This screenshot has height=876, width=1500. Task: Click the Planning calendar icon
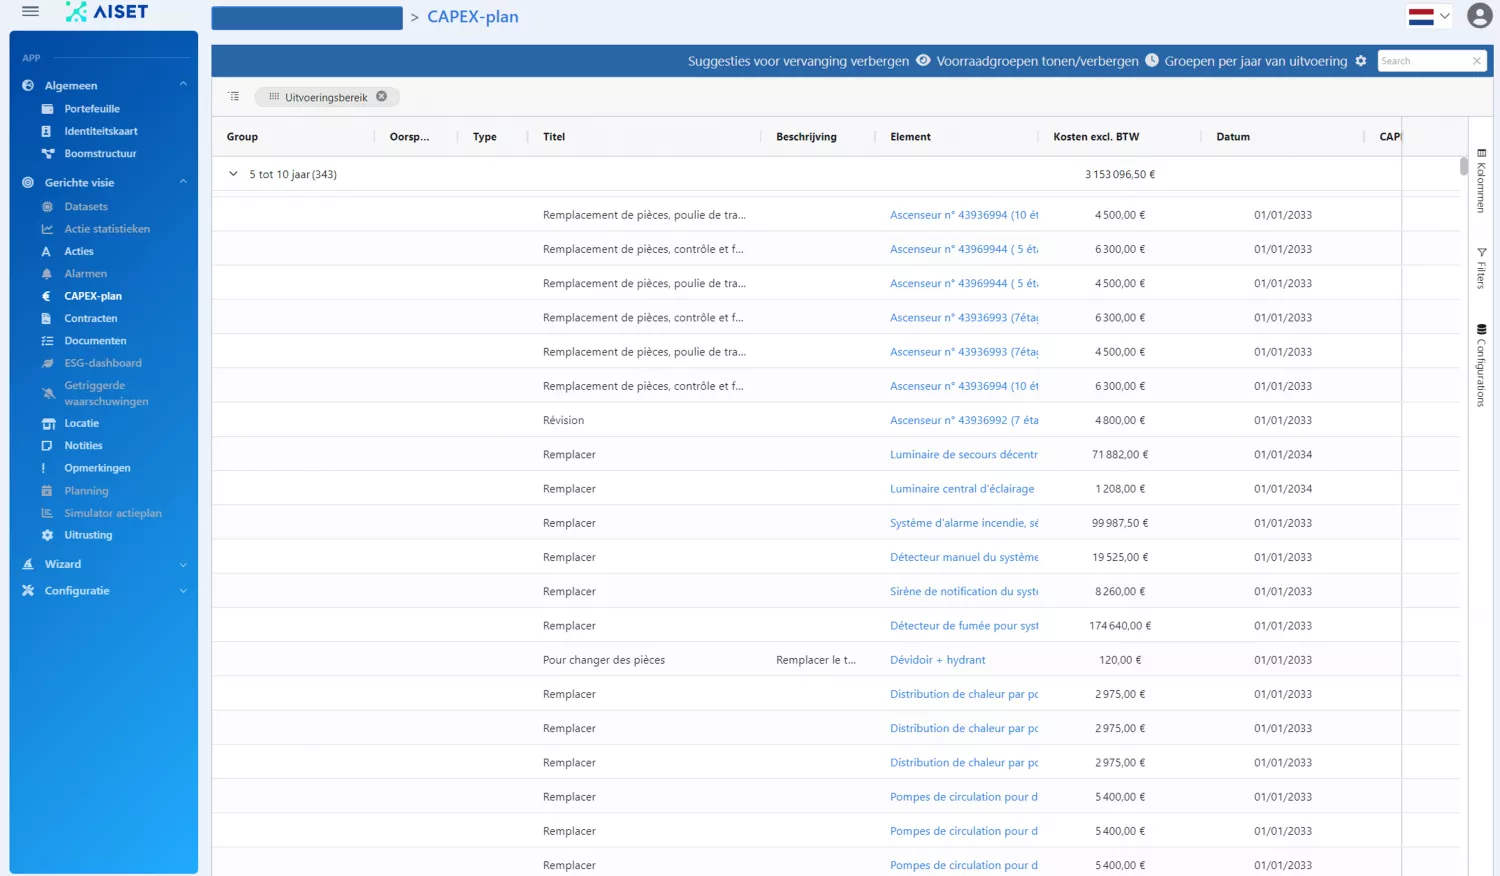(47, 491)
